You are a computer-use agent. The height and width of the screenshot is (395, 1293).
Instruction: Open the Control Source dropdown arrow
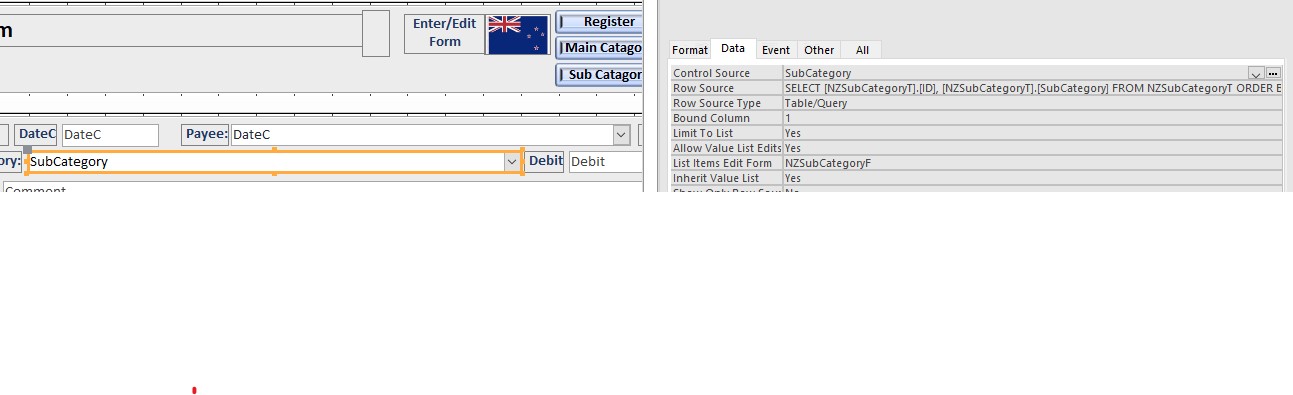click(x=1256, y=73)
